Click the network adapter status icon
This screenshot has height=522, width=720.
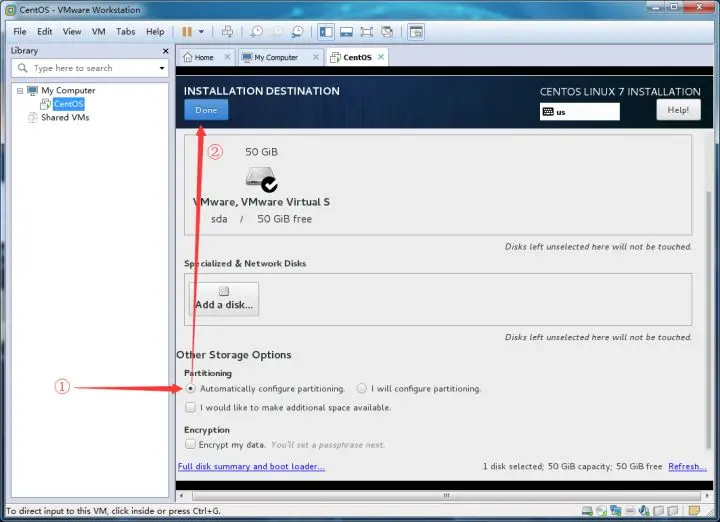click(x=615, y=511)
